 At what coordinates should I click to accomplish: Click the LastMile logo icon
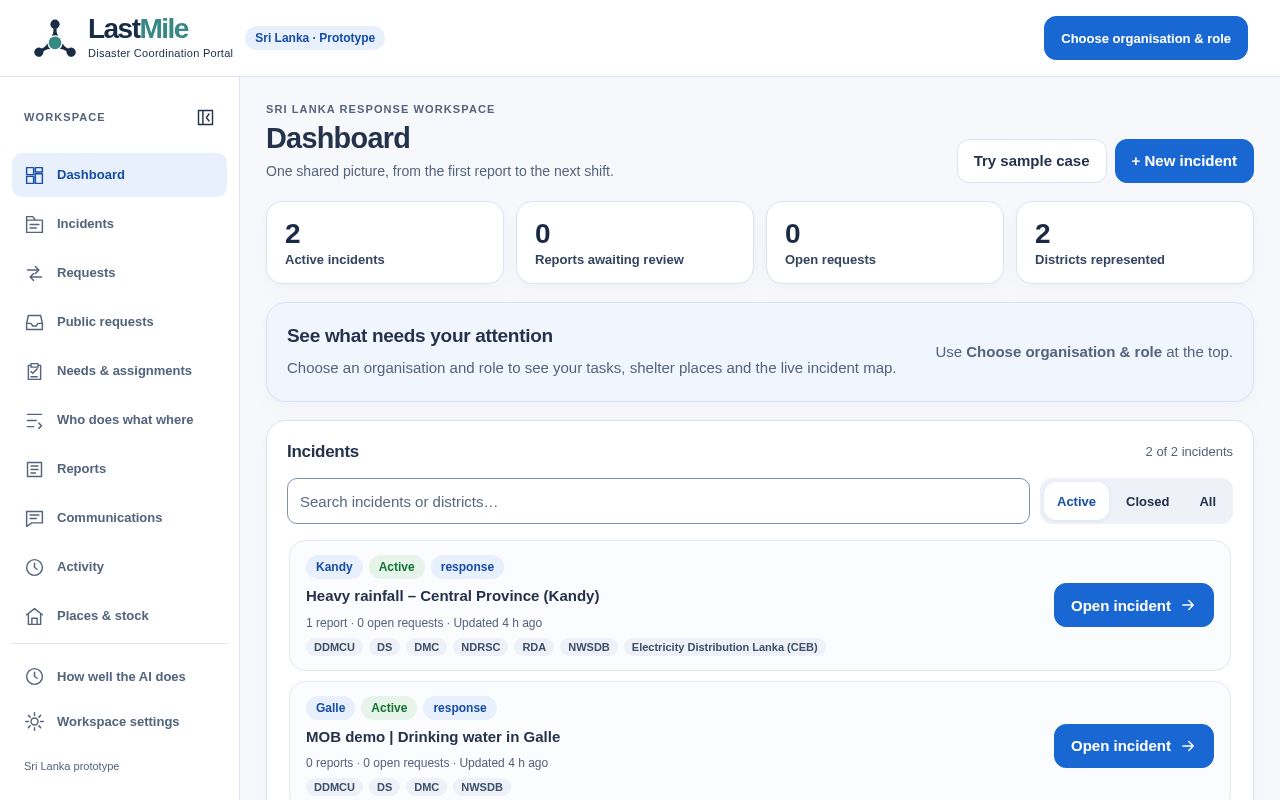click(x=55, y=39)
